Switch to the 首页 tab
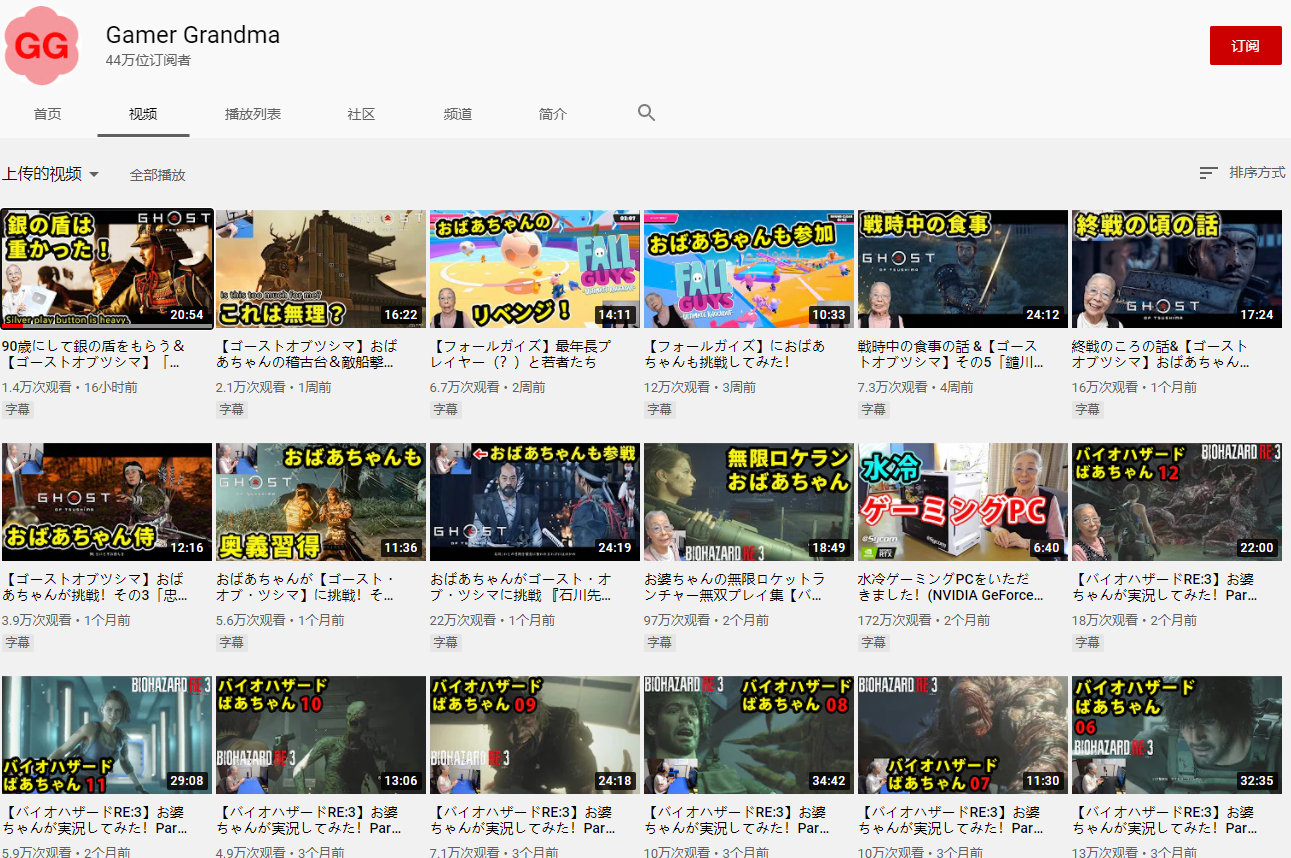 [x=47, y=114]
